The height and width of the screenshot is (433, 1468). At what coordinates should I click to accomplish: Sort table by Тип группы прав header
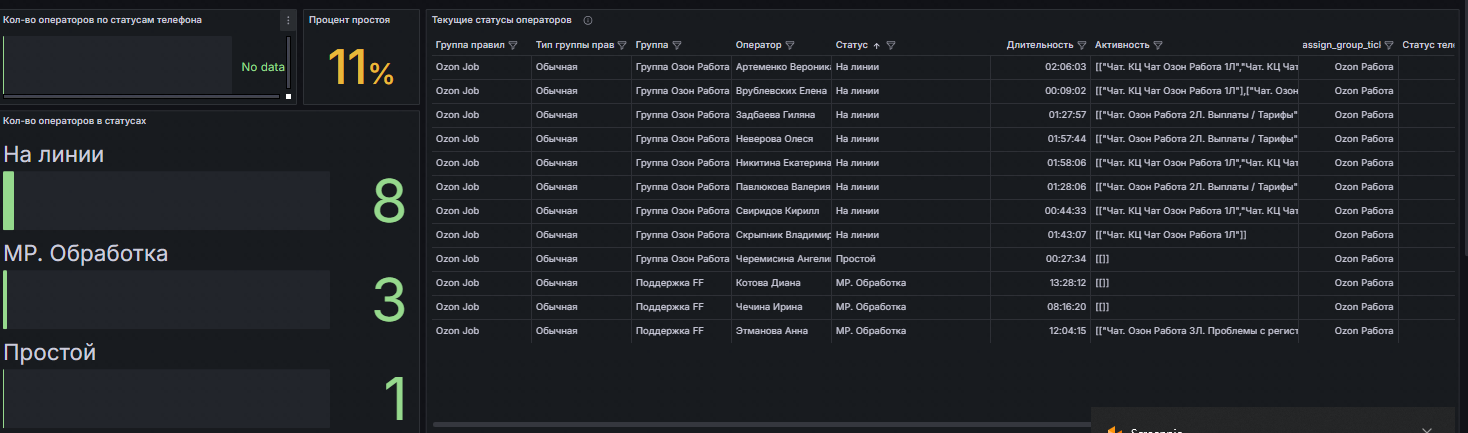tap(574, 45)
